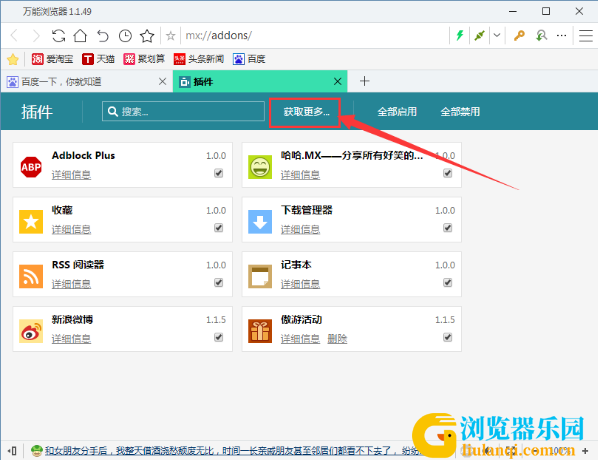This screenshot has width=598, height=460.
Task: Click the 获取更多 button
Action: pos(306,112)
